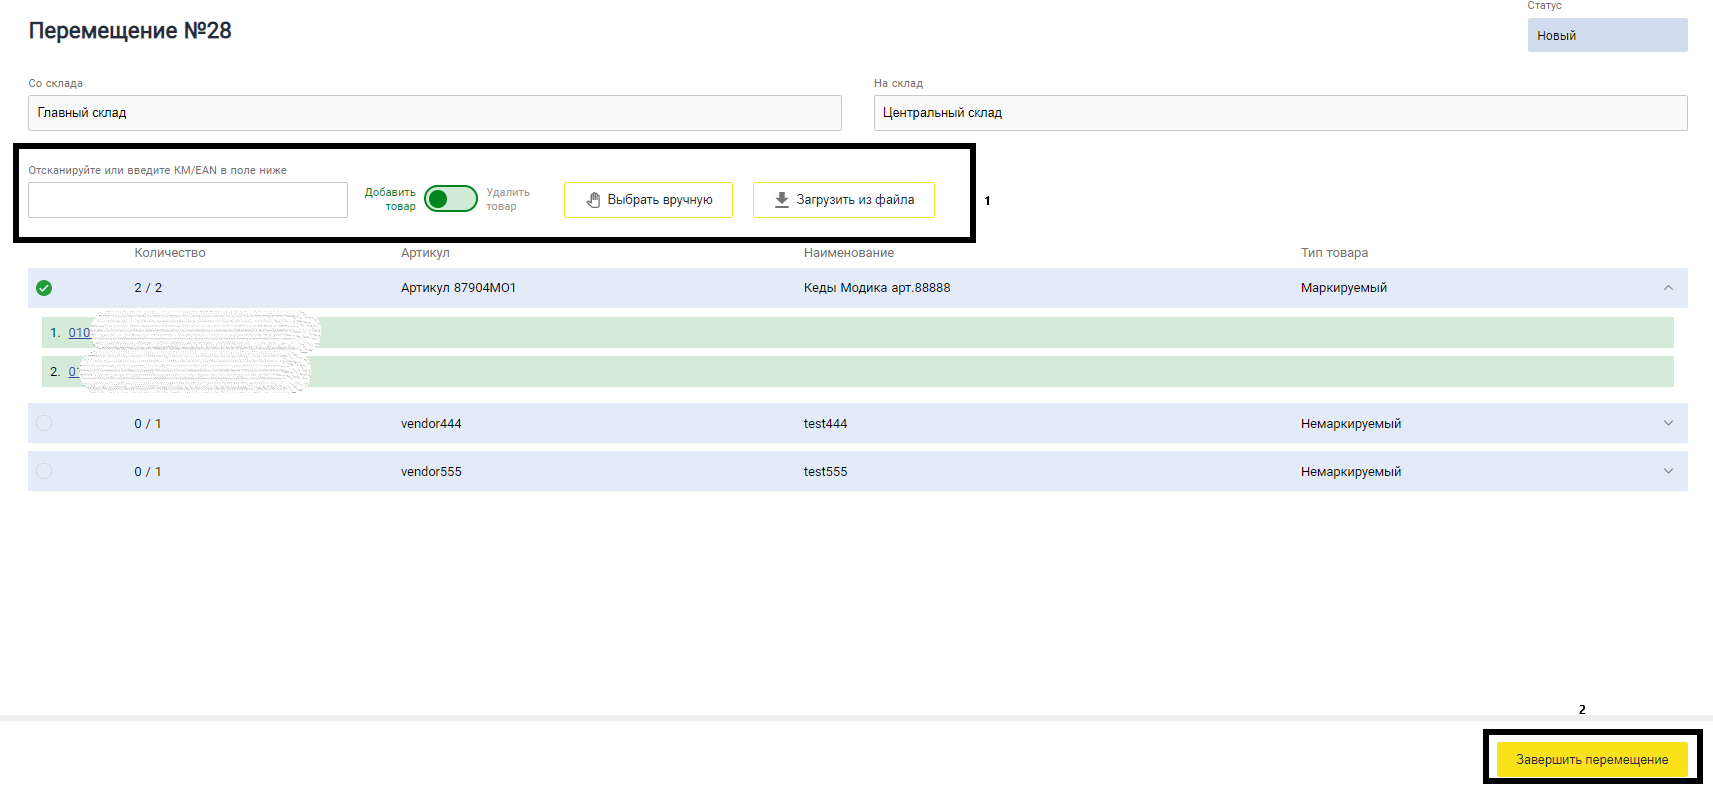Select empty status circle for vendor555 row
Image resolution: width=1713 pixels, height=788 pixels.
point(44,471)
